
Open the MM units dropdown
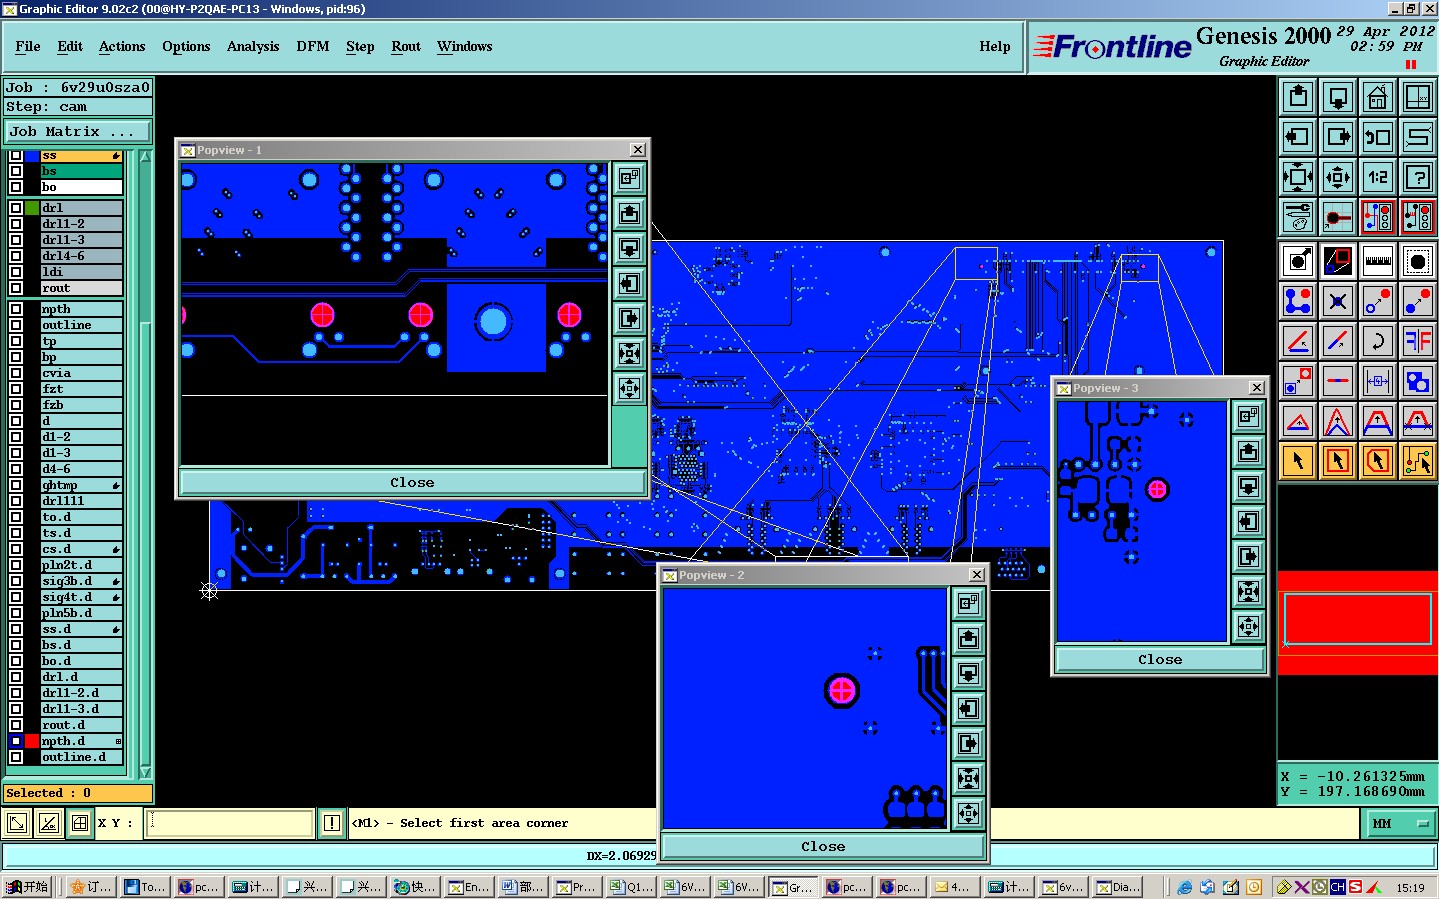pyautogui.click(x=1400, y=824)
